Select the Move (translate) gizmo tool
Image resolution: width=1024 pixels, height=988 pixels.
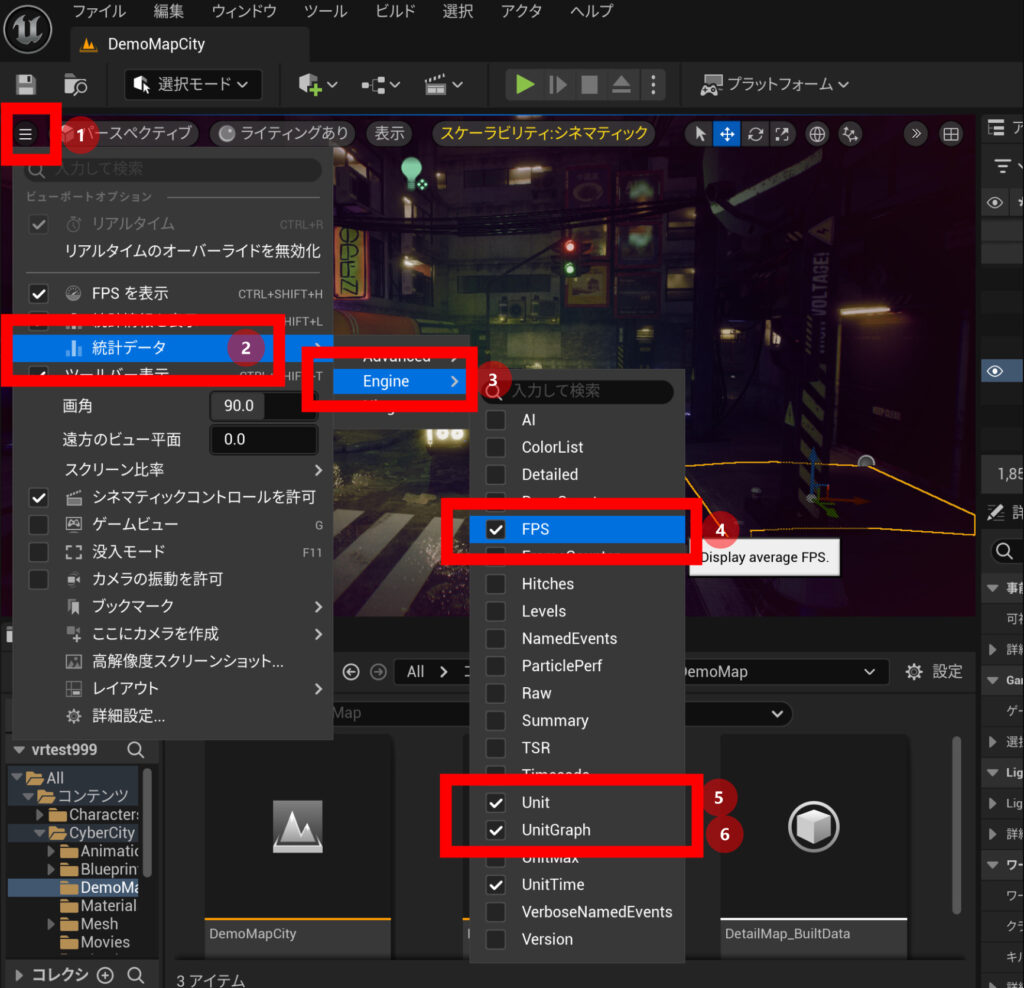tap(727, 132)
